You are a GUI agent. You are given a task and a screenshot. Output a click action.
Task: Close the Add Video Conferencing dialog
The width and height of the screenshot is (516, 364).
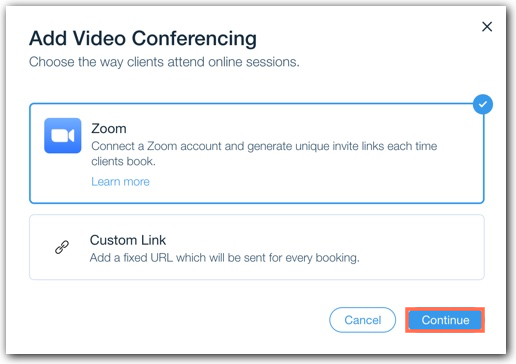click(487, 27)
